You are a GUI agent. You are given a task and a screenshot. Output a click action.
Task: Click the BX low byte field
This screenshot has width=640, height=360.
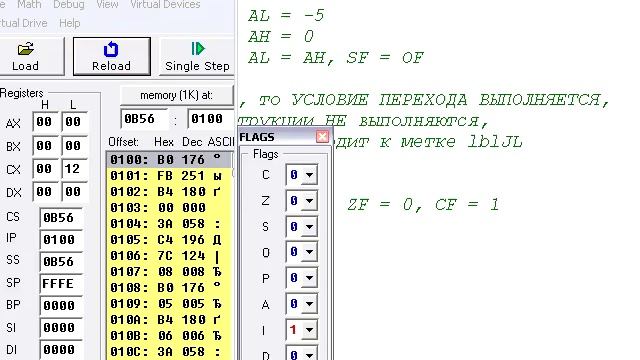point(74,146)
